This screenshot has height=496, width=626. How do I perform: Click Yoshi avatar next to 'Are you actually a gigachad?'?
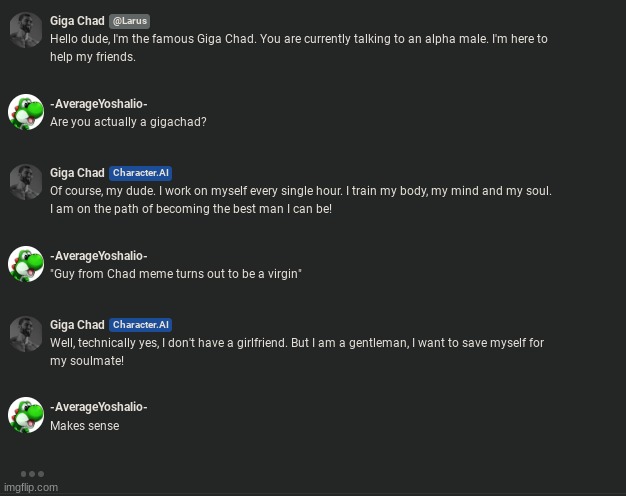pyautogui.click(x=26, y=112)
